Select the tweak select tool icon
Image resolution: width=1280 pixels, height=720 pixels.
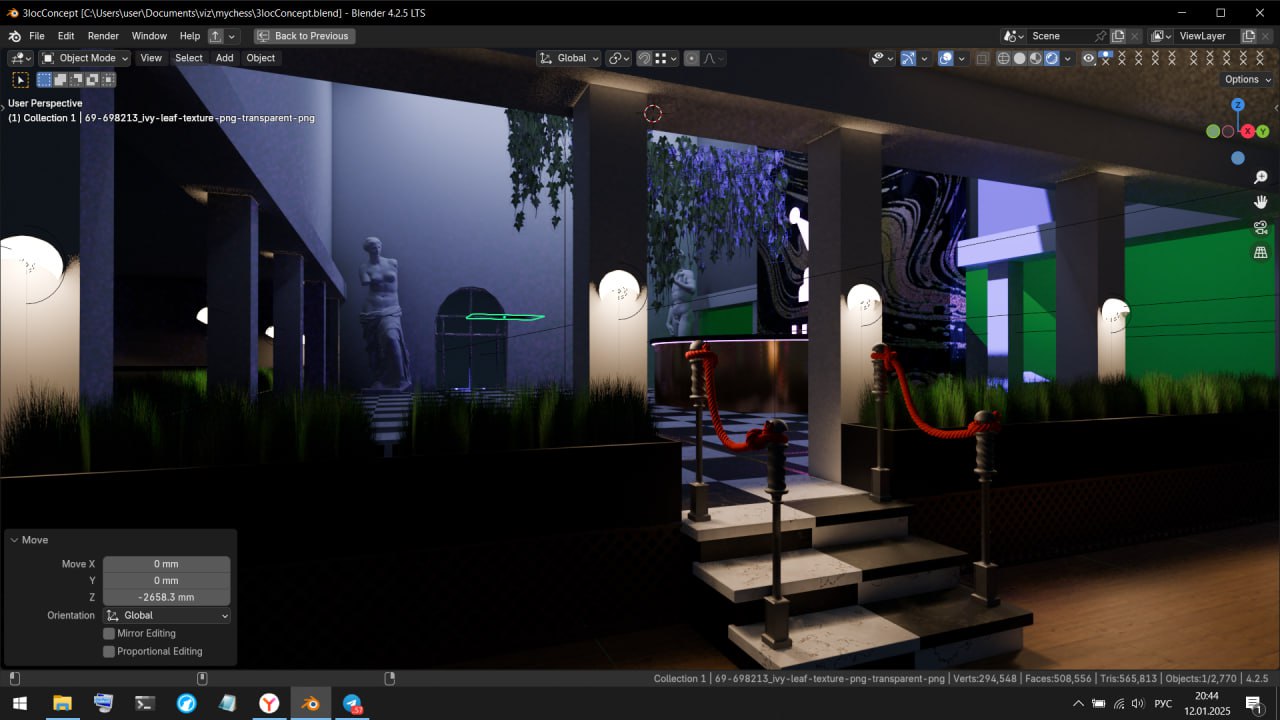[x=20, y=80]
